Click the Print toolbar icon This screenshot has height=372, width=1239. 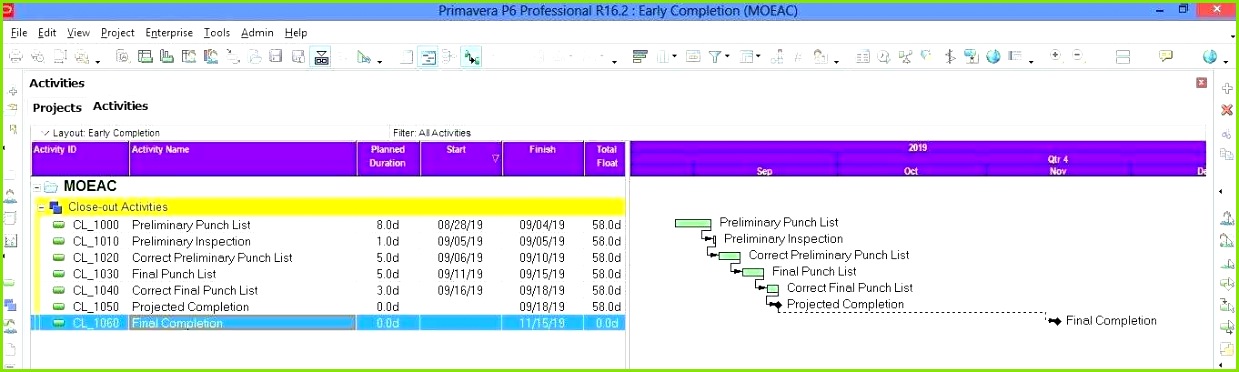16,57
